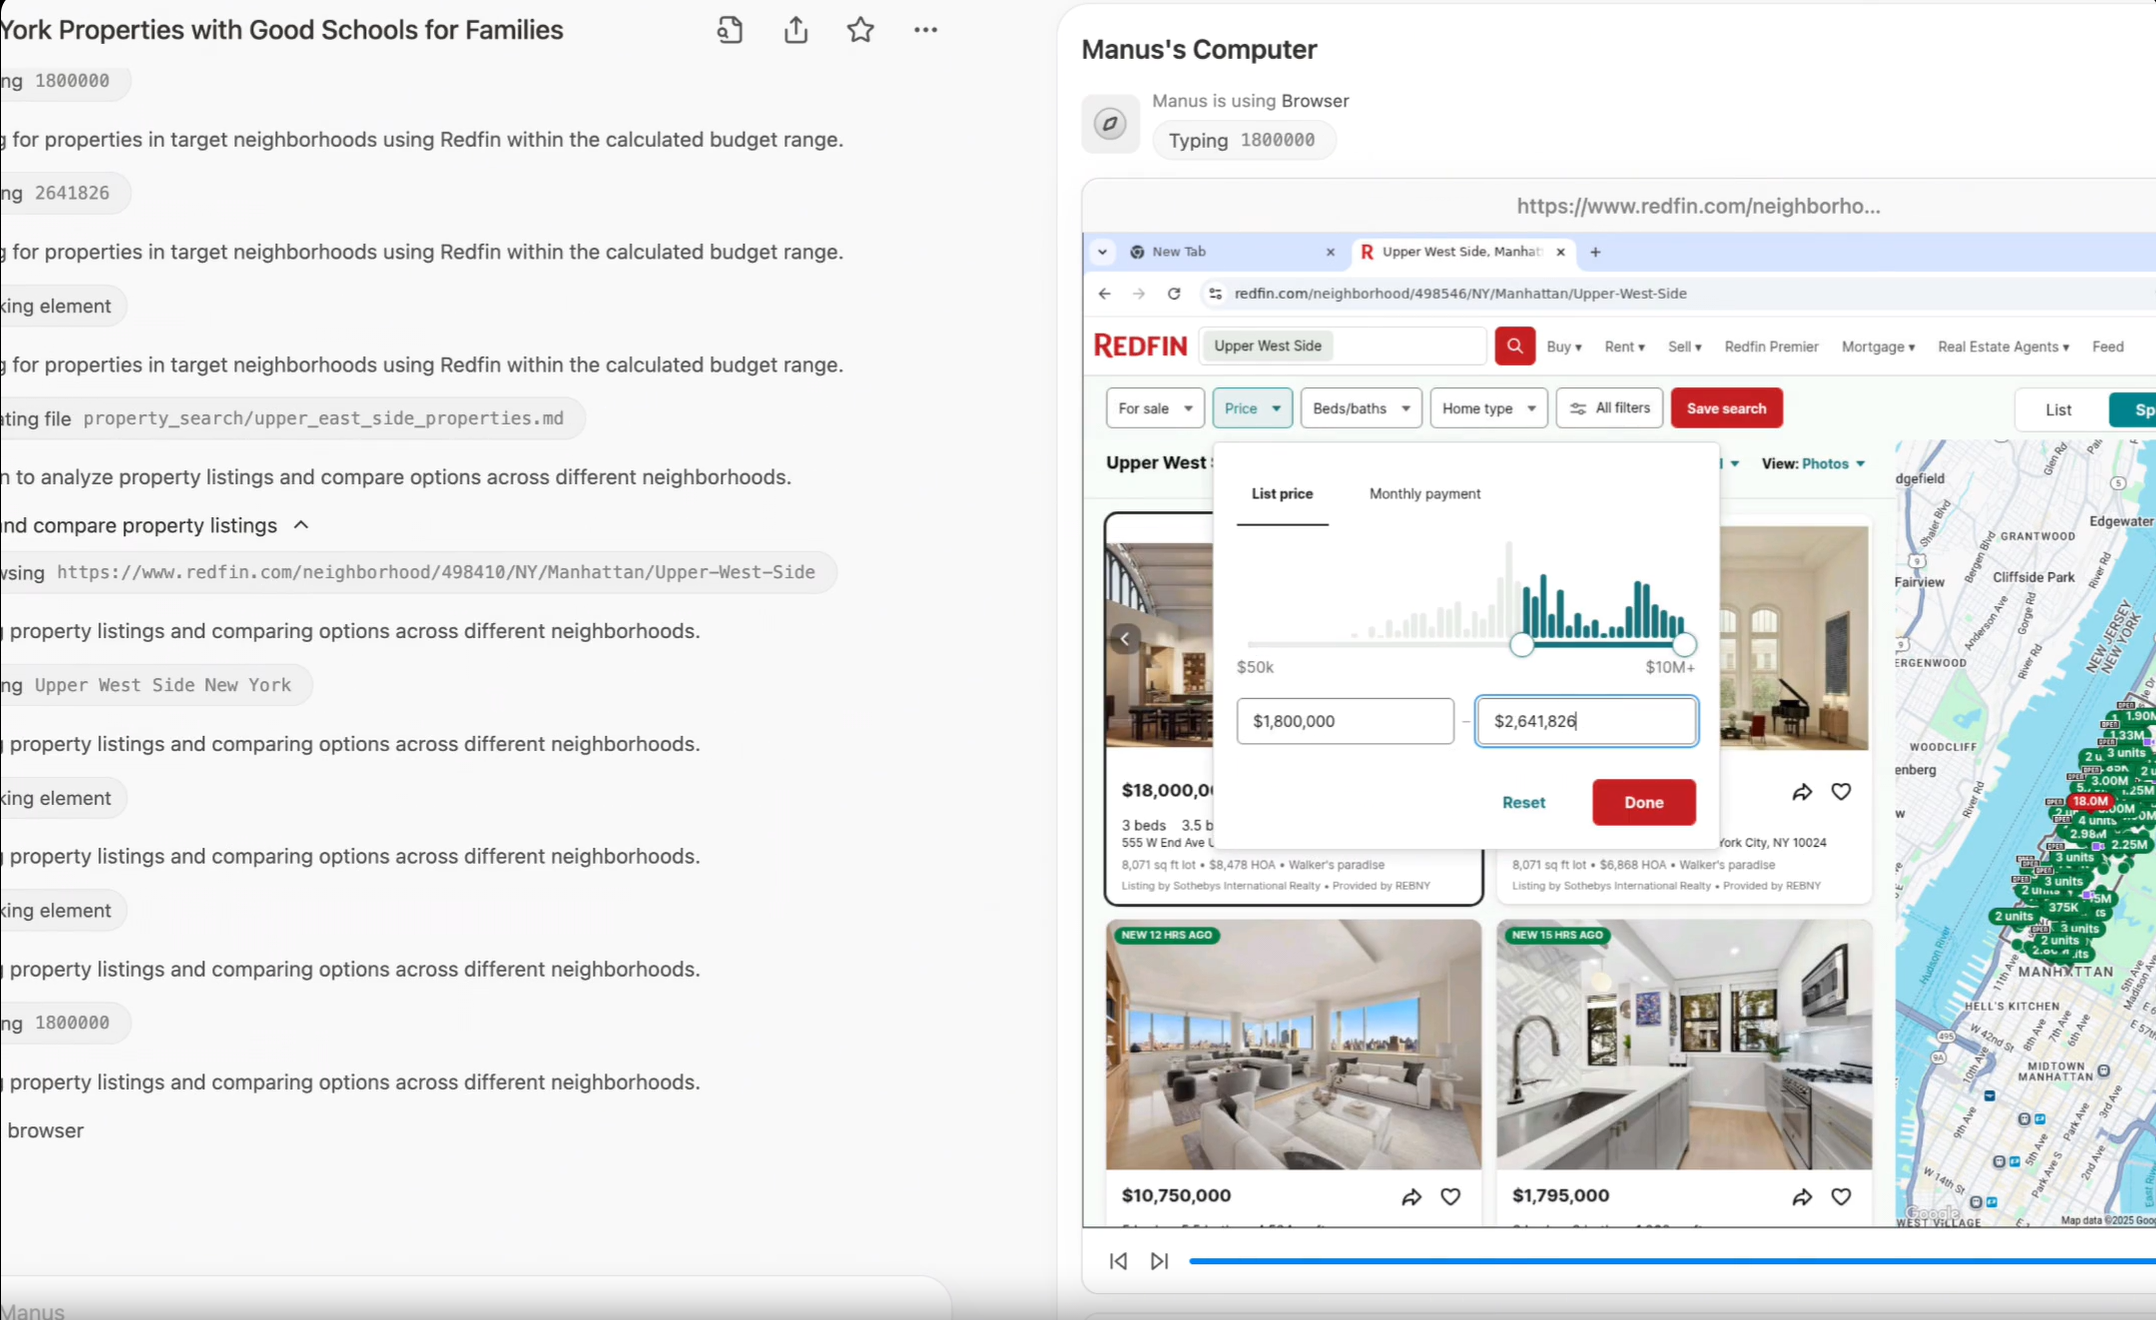The height and width of the screenshot is (1320, 2156).
Task: Favorite the $1,795,000 listing with heart
Action: (x=1841, y=1197)
